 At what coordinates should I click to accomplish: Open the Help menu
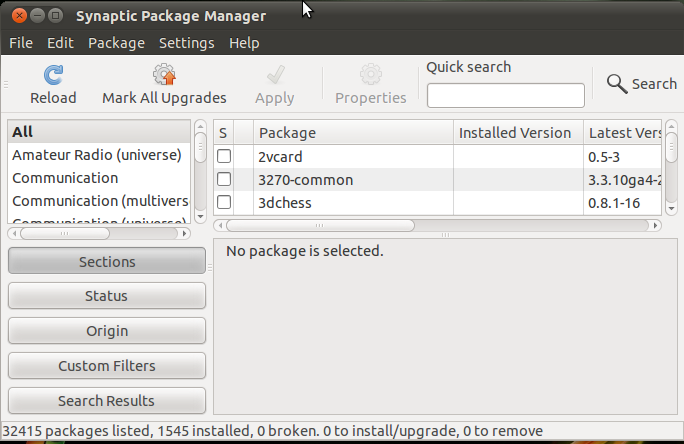pyautogui.click(x=244, y=43)
